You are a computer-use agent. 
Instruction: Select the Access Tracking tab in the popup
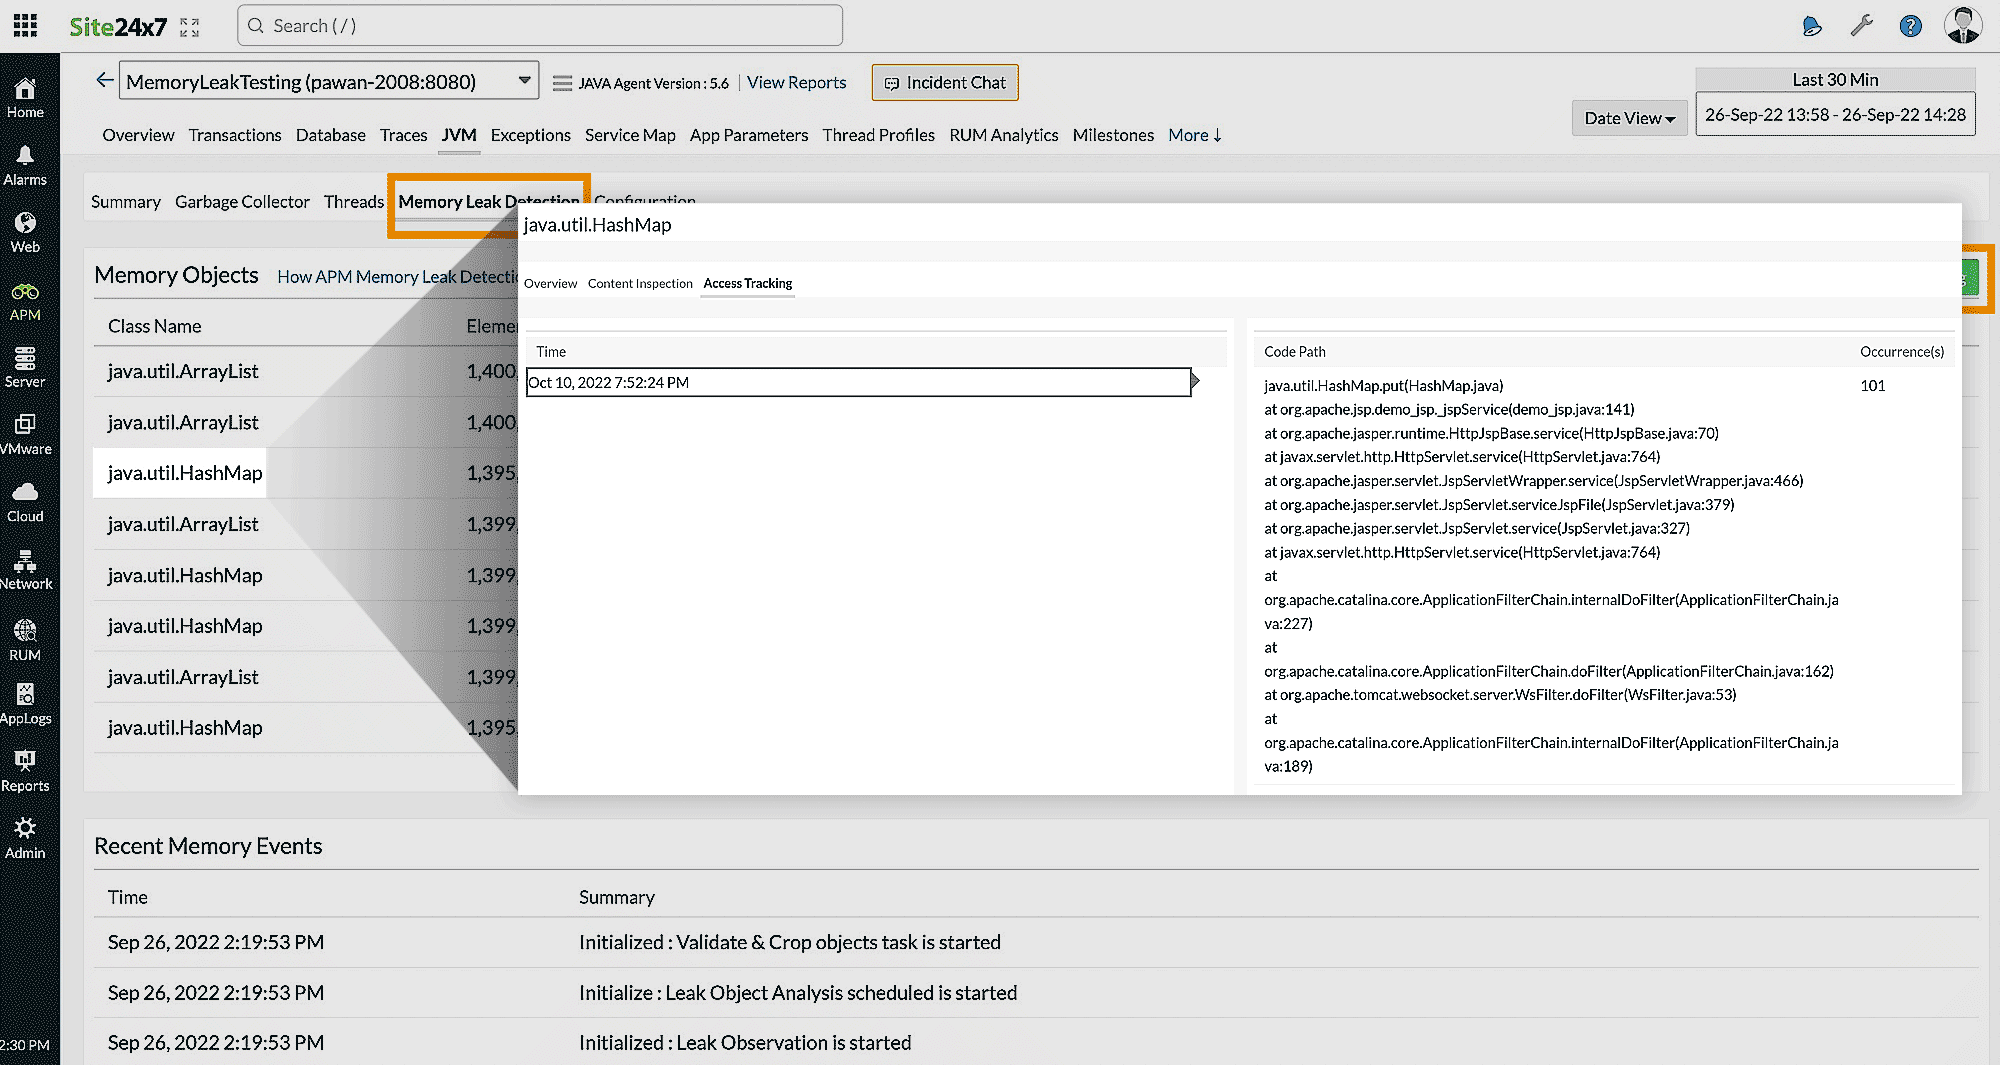(x=747, y=284)
